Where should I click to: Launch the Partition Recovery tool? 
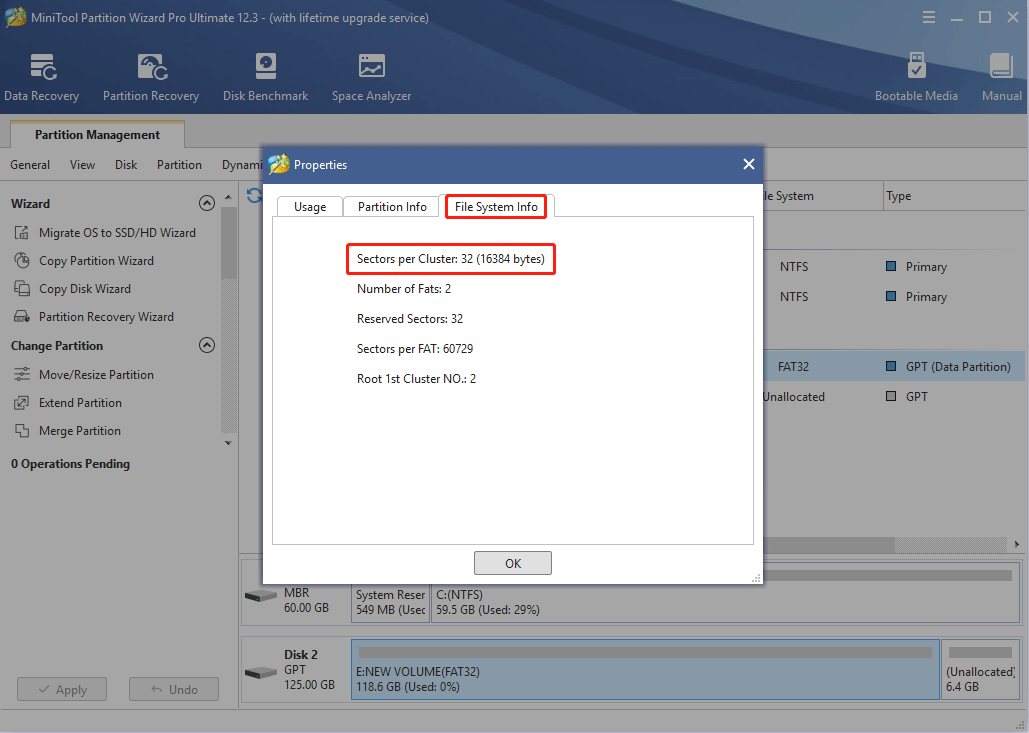pyautogui.click(x=151, y=77)
